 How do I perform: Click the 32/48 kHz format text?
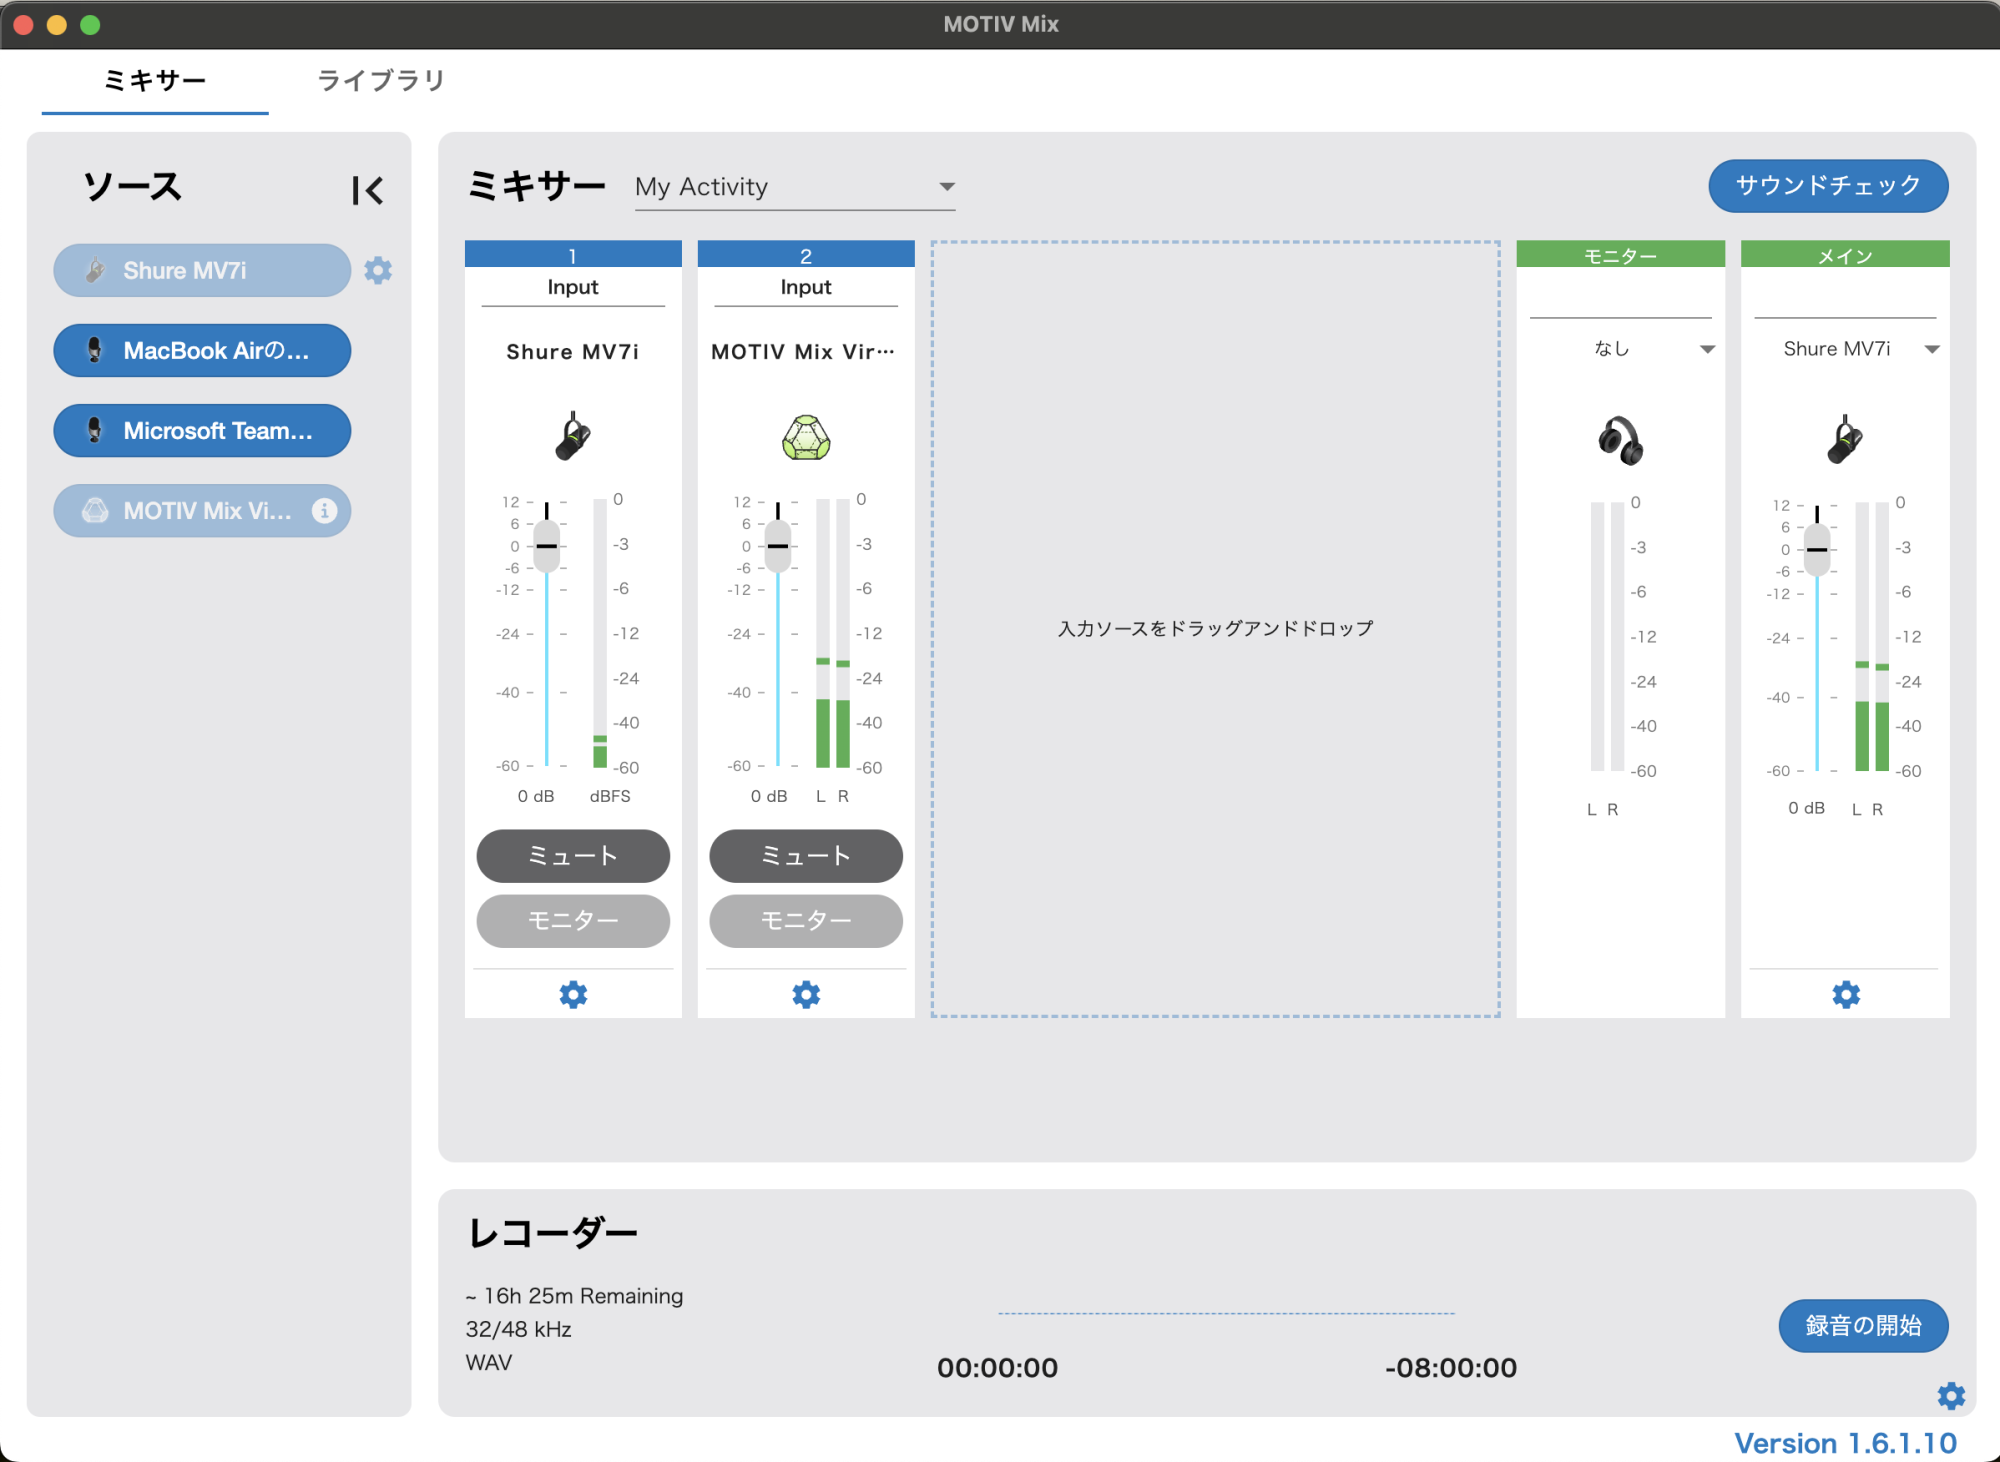[x=518, y=1329]
